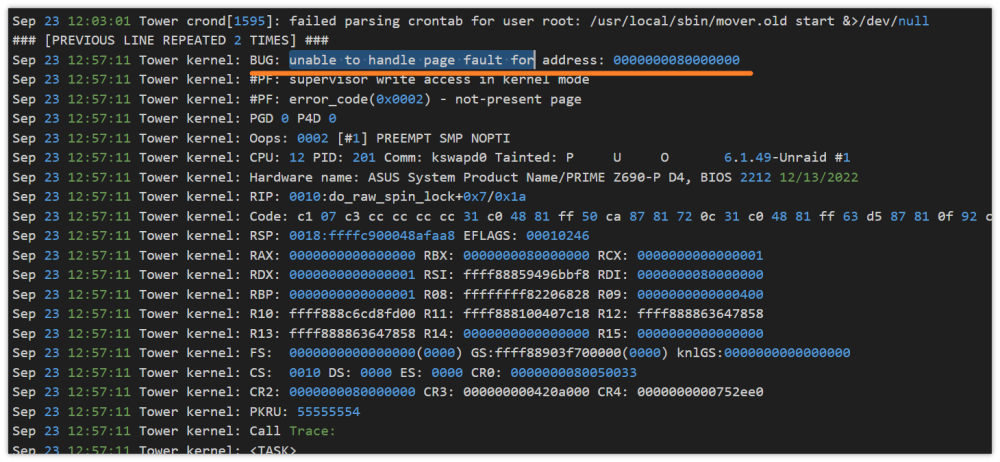Image resolution: width=1000 pixels, height=462 pixels.
Task: Click the CR0 value 0000000080050033
Action: [x=573, y=373]
